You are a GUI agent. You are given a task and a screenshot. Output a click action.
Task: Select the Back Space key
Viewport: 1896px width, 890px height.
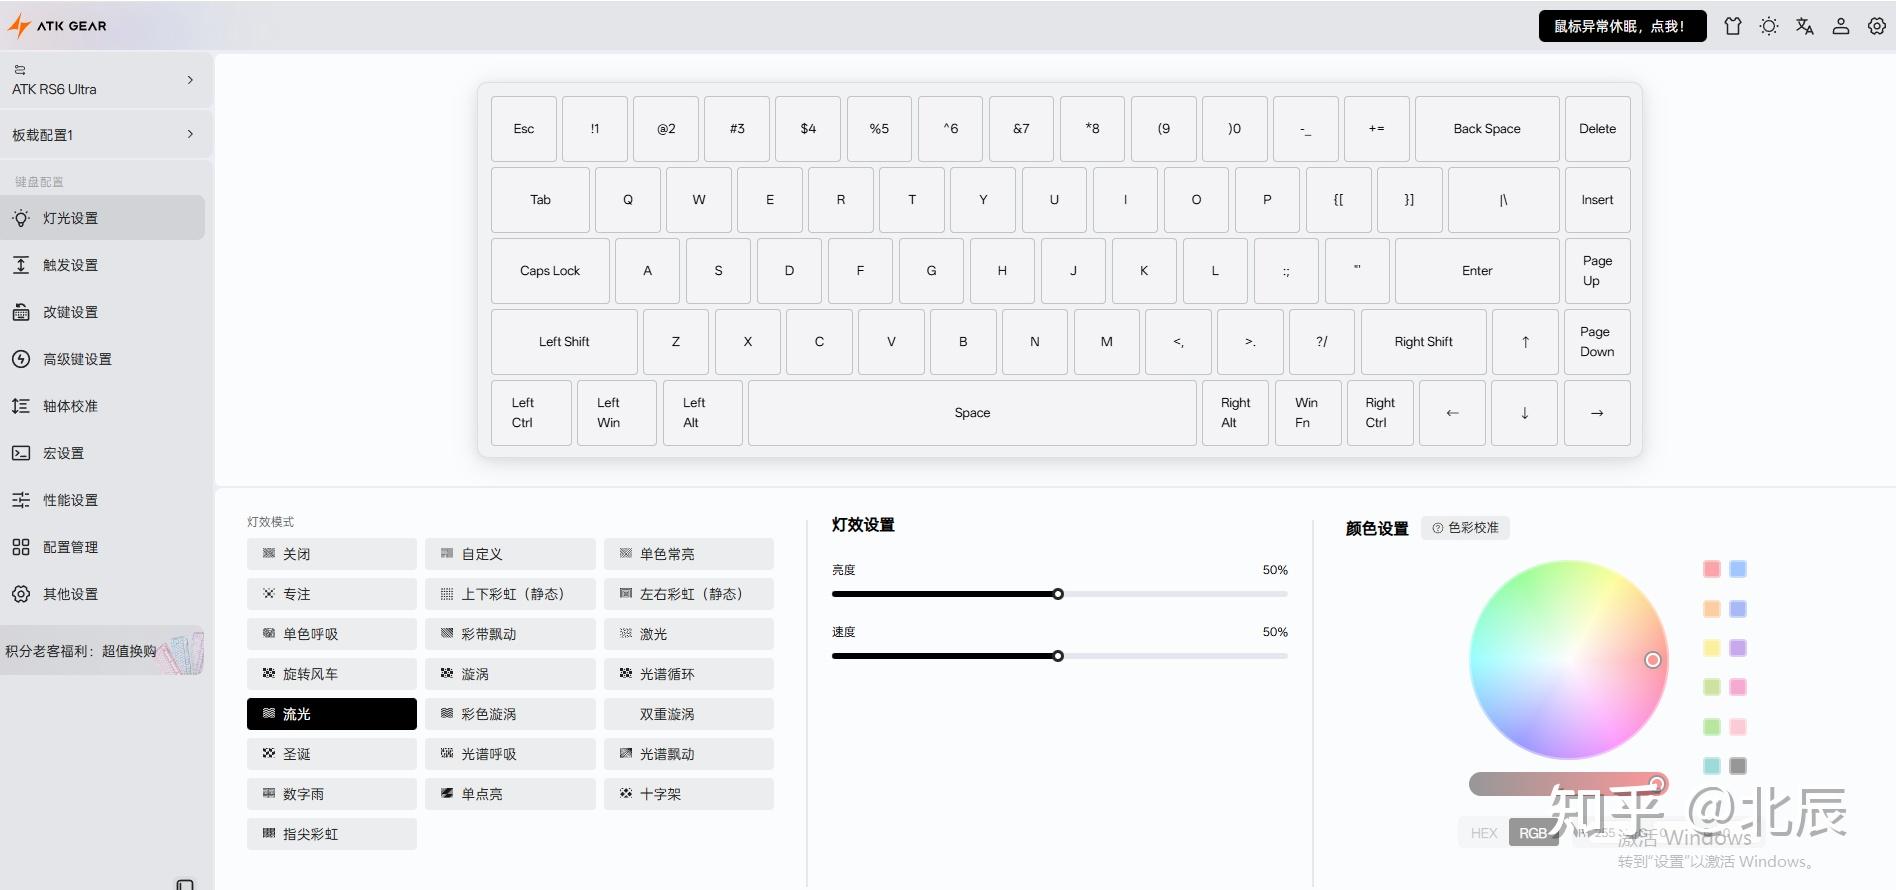coord(1487,129)
